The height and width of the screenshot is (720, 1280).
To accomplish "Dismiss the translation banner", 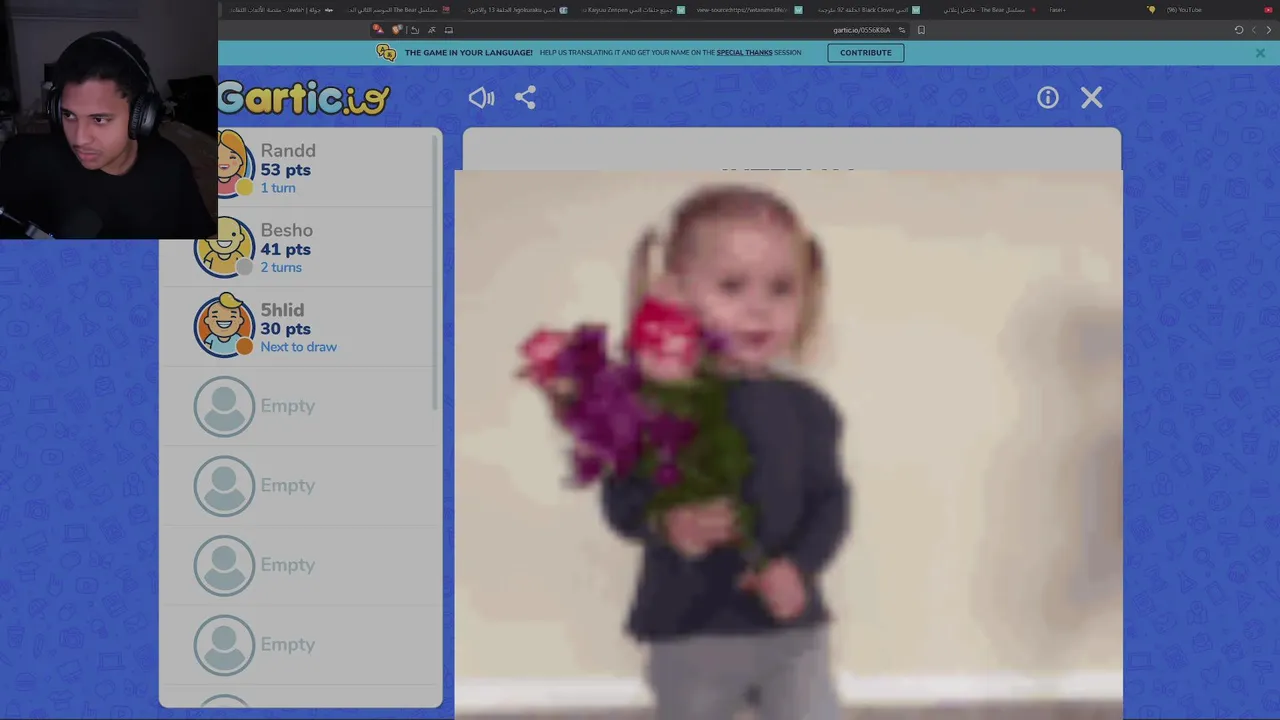I will pyautogui.click(x=1260, y=53).
